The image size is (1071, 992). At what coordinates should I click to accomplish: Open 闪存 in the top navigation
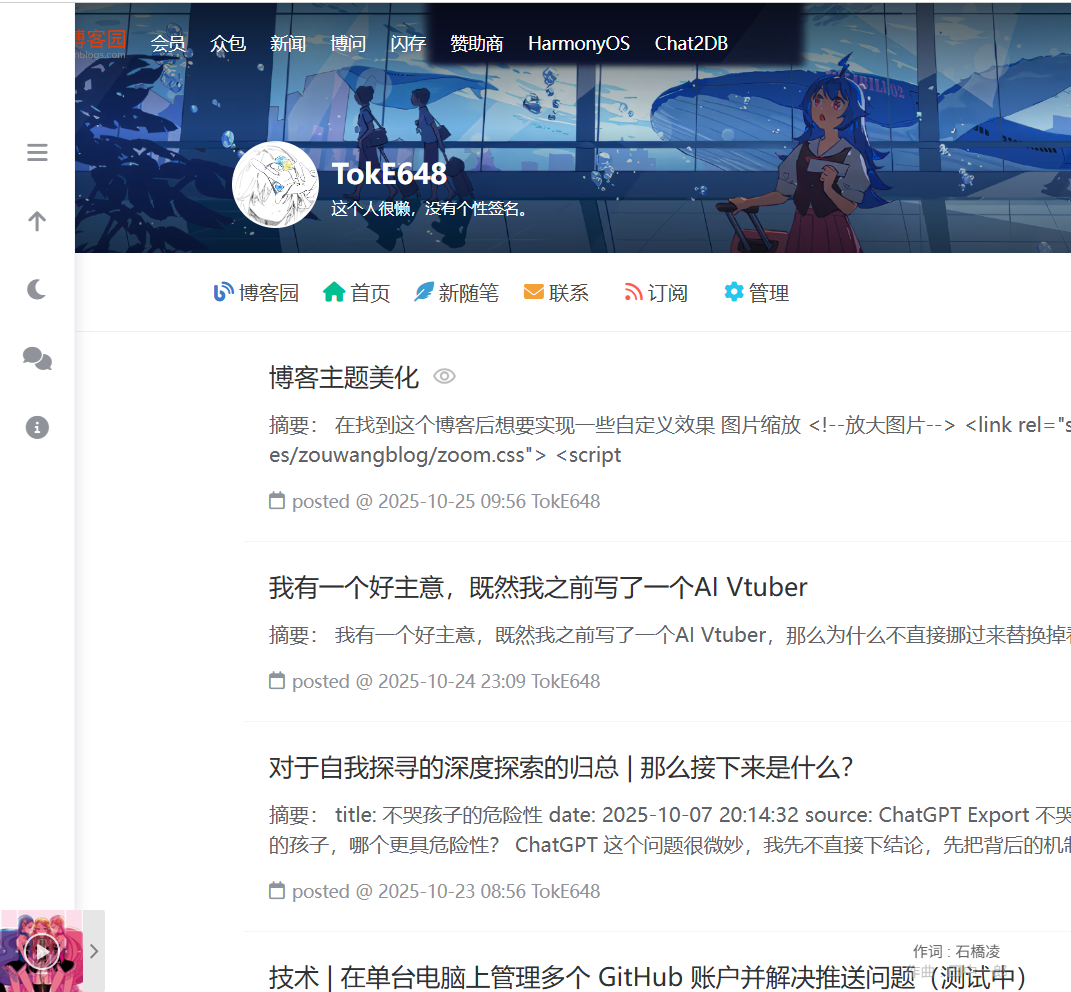(x=408, y=44)
